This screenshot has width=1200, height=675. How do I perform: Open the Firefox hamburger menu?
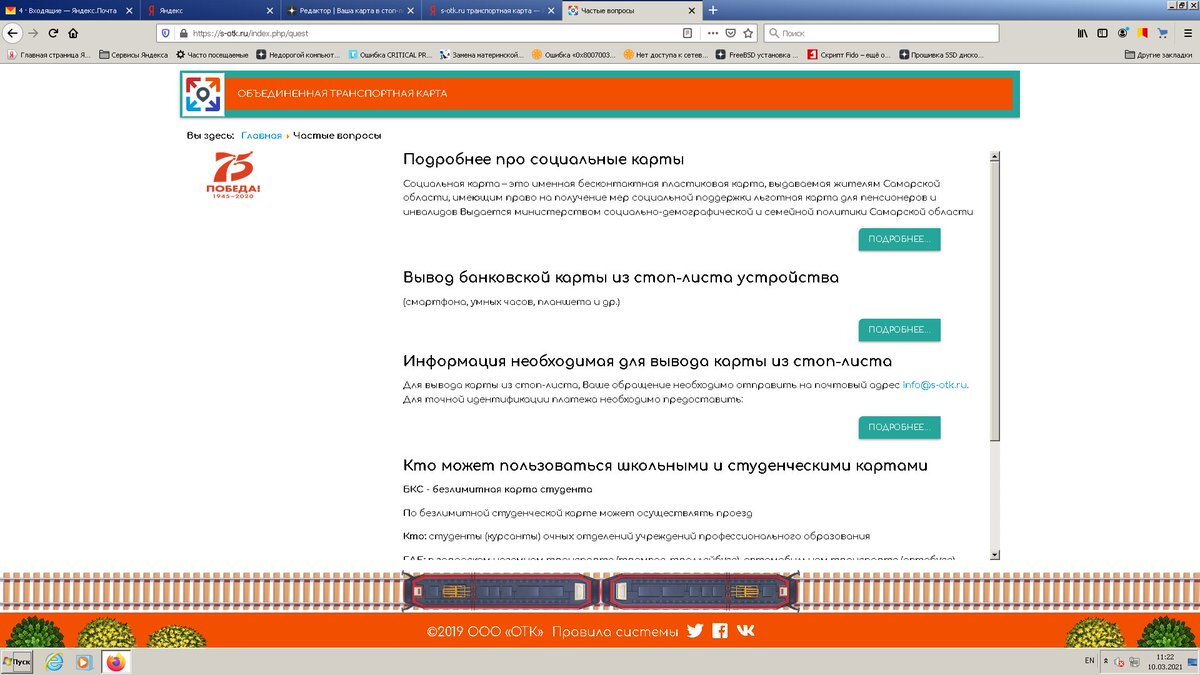(1187, 32)
